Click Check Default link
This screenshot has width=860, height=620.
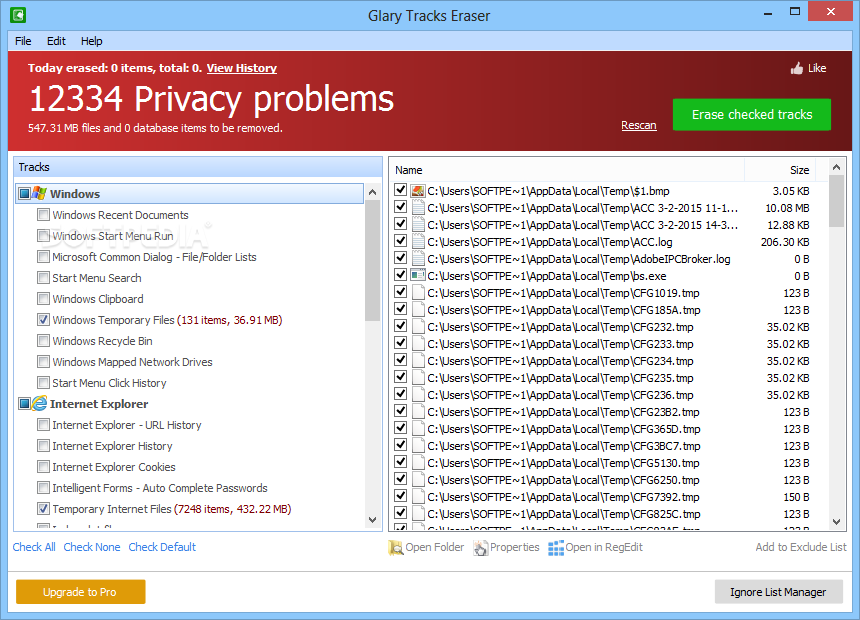coord(162,547)
